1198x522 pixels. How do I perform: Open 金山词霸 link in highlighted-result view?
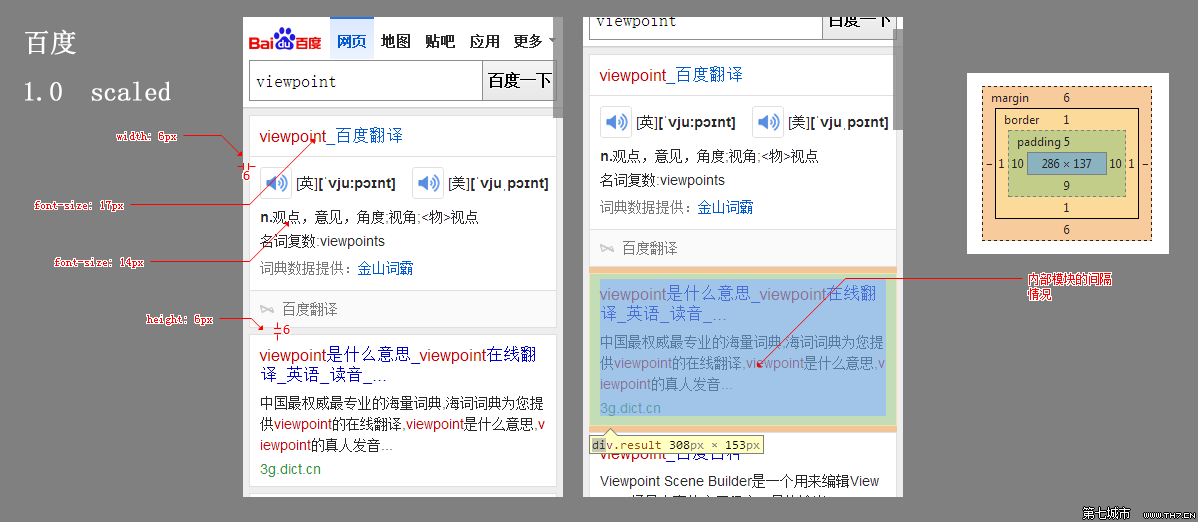[x=725, y=207]
